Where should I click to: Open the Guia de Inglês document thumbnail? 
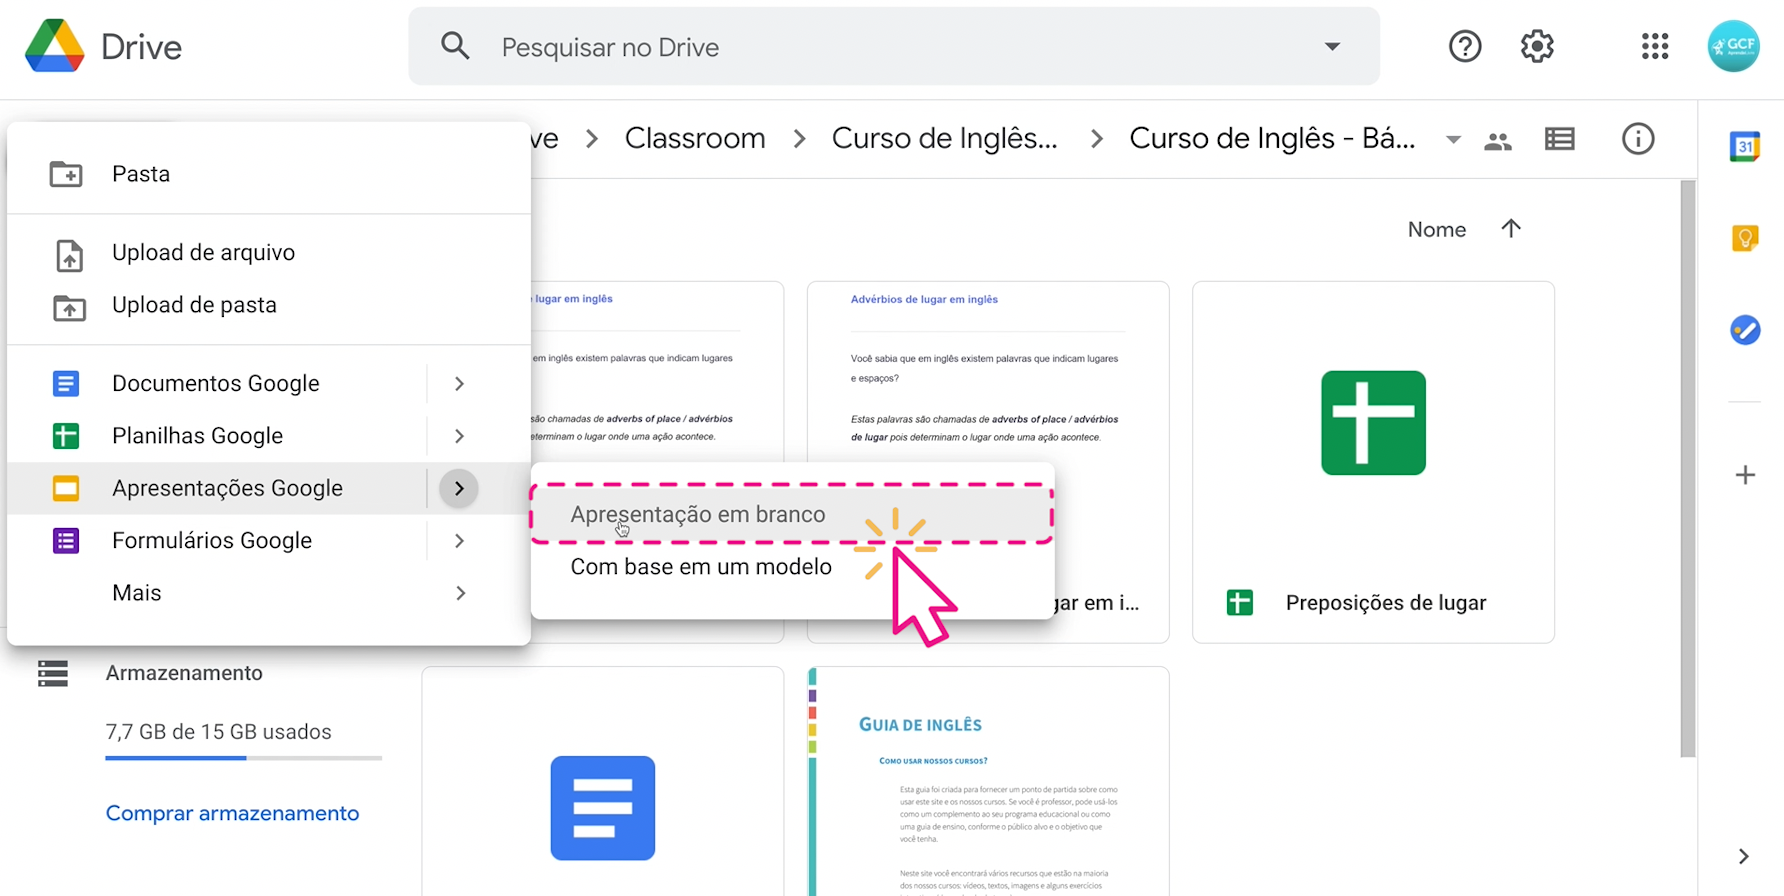pos(988,781)
